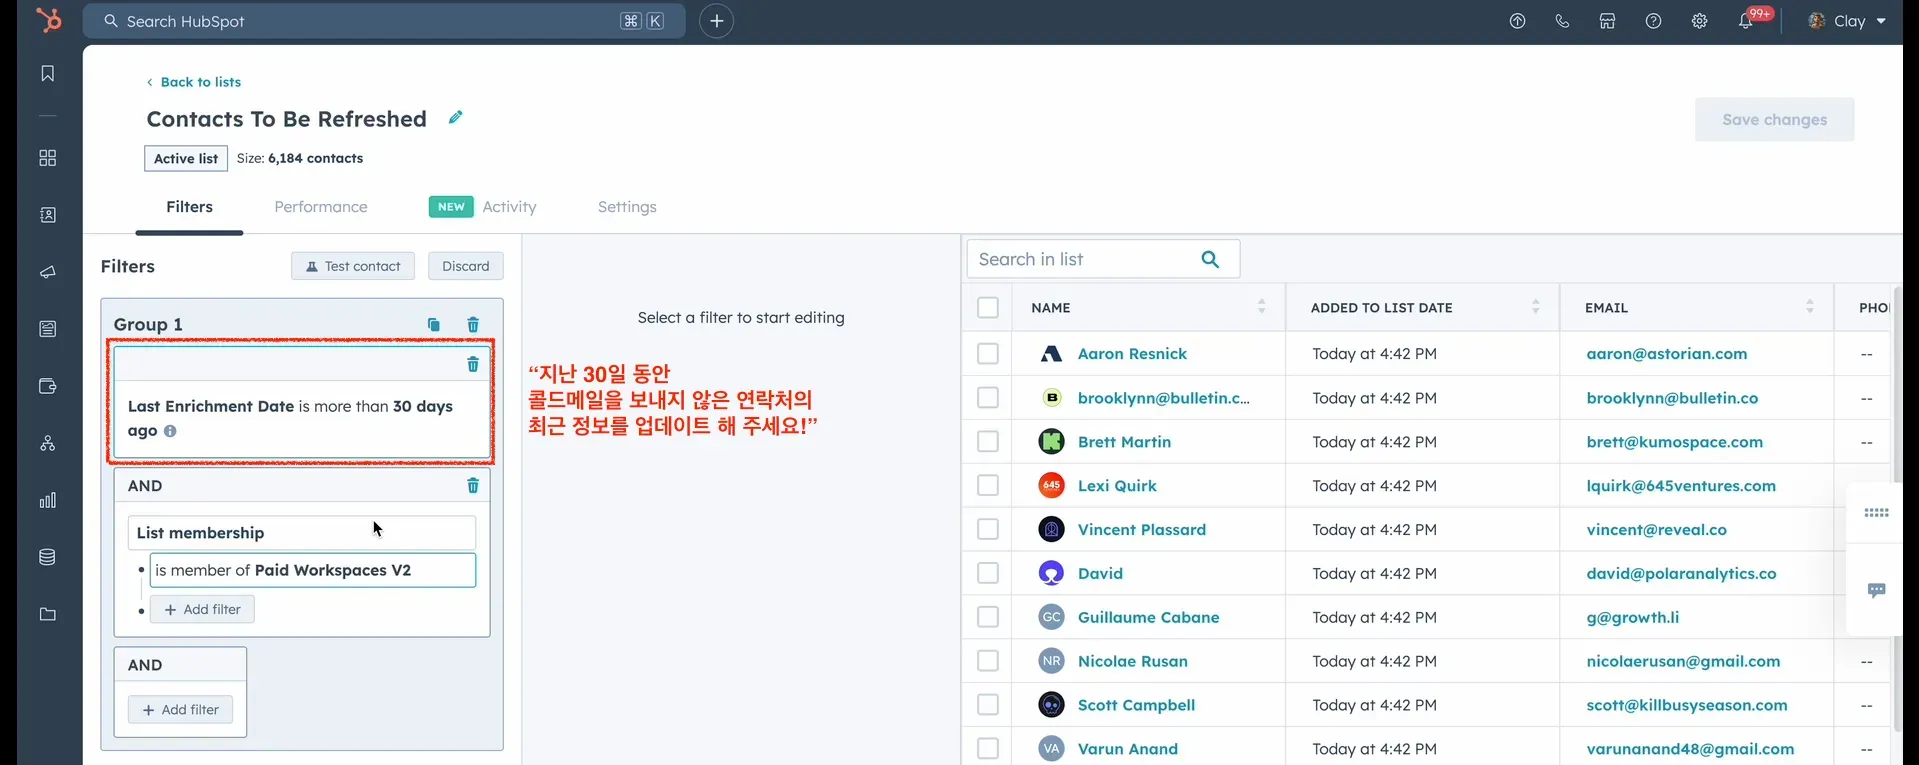Viewport: 1919px width, 765px height.
Task: Open the Clay account dropdown
Action: tap(1848, 21)
